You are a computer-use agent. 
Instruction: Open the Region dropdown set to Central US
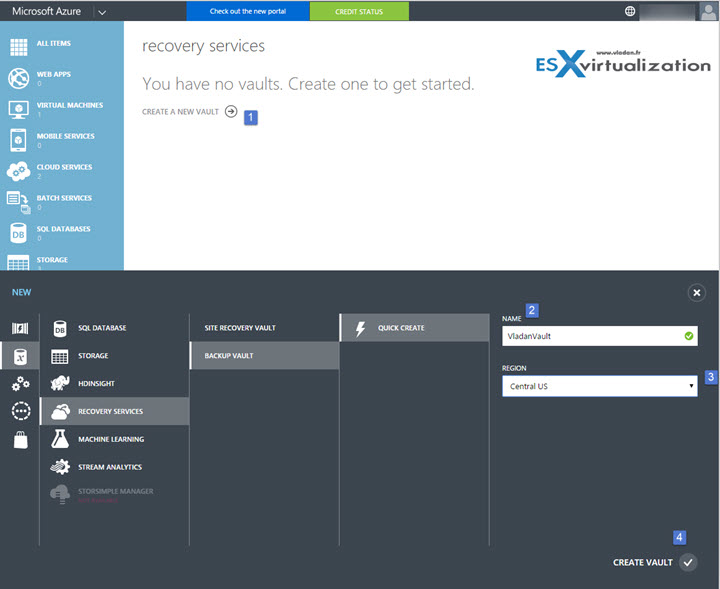(600, 386)
